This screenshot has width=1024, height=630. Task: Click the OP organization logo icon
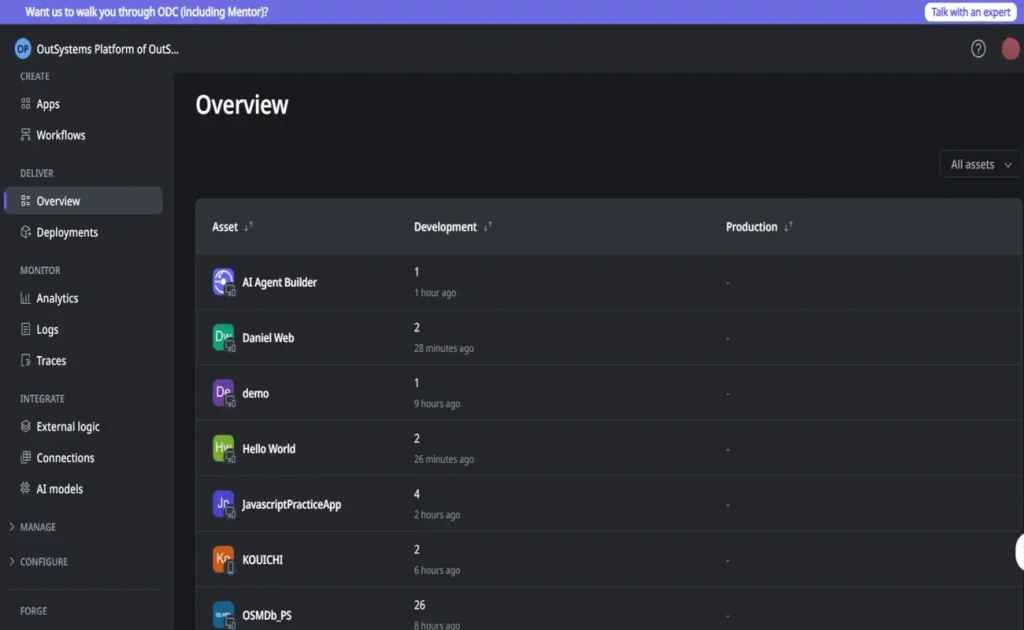(x=23, y=49)
